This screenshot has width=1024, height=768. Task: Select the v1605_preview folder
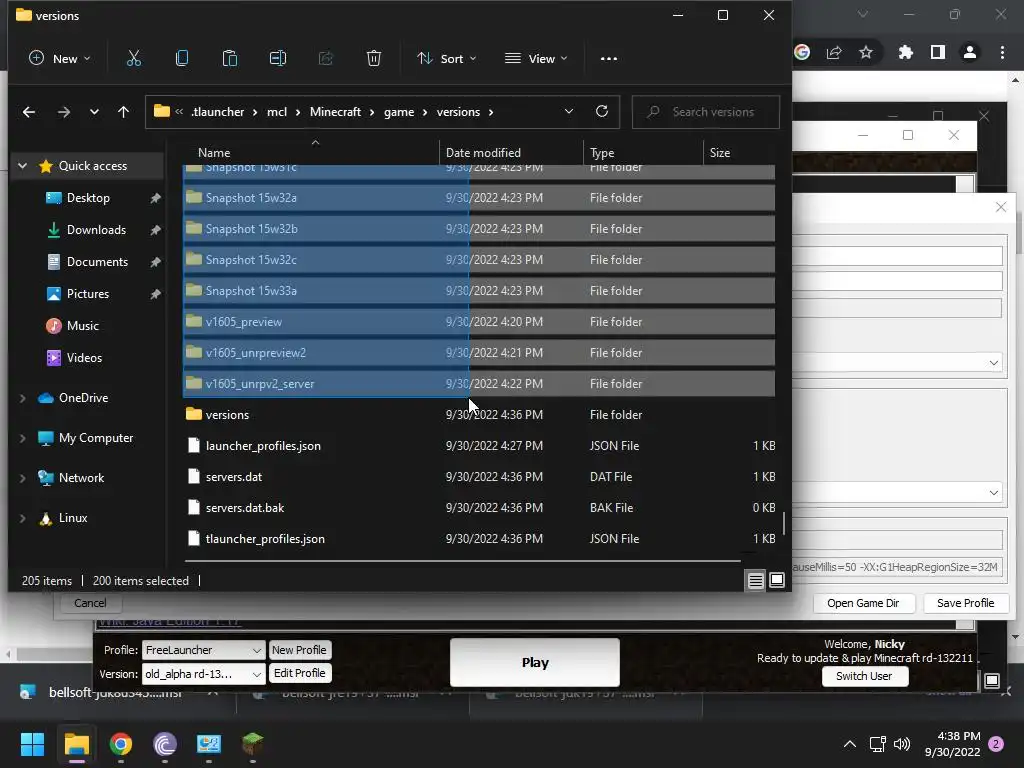pyautogui.click(x=479, y=322)
